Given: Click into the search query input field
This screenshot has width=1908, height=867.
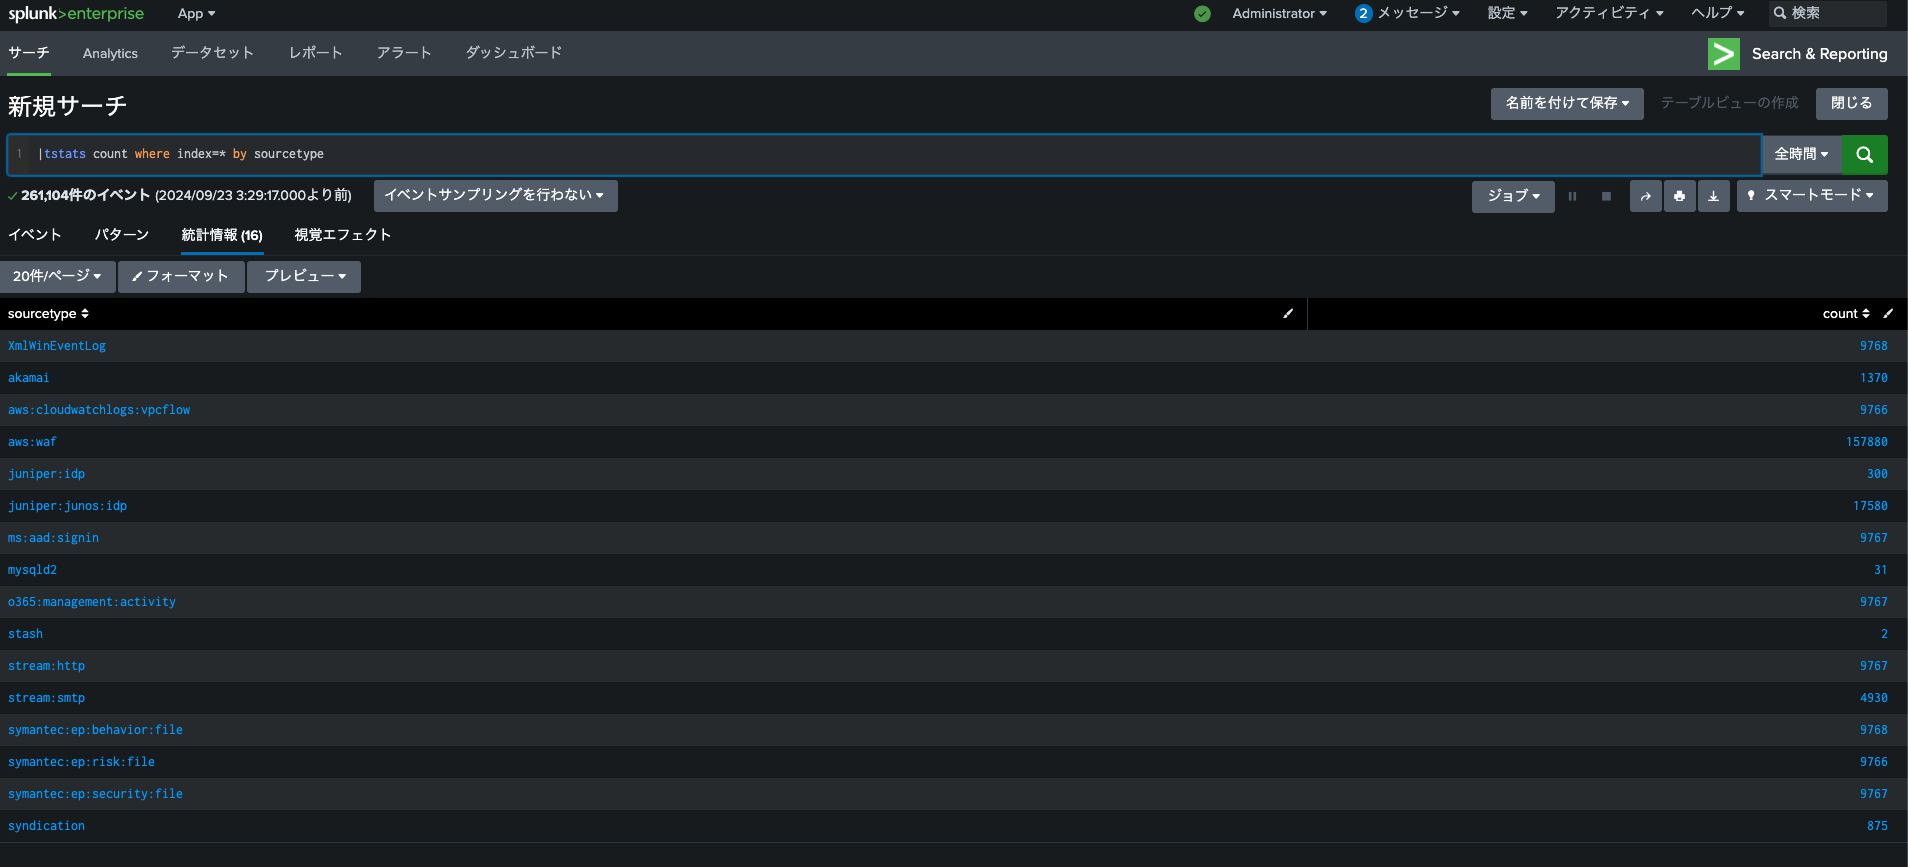Looking at the screenshot, I should pos(884,155).
